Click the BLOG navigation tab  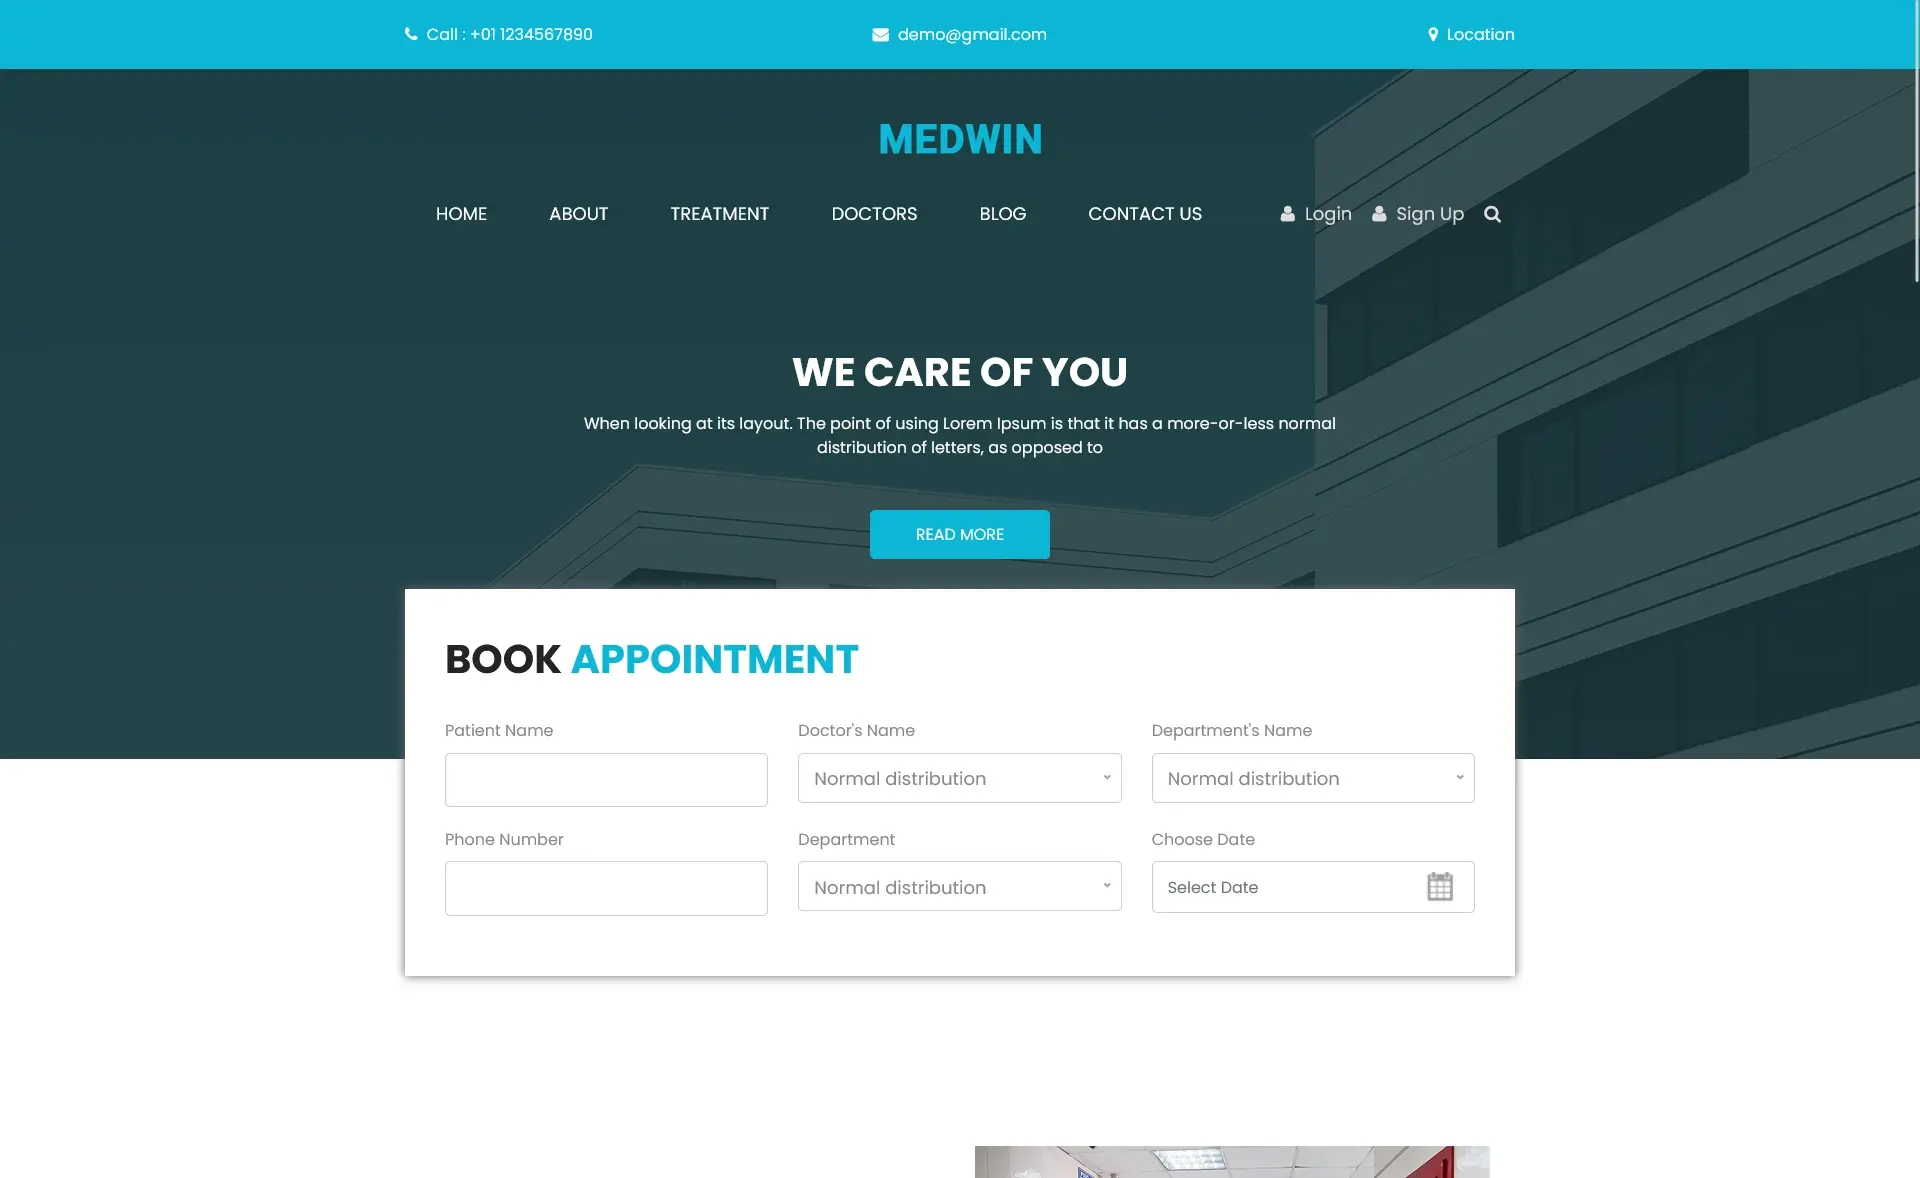[1003, 213]
